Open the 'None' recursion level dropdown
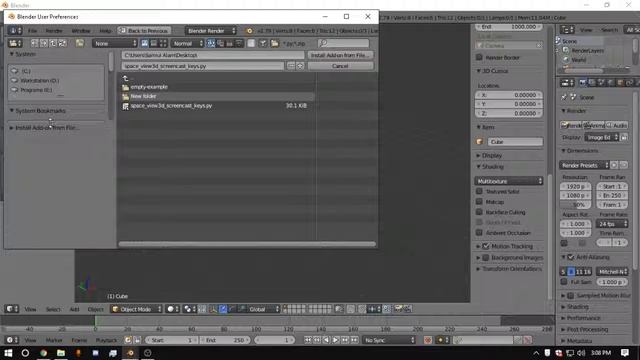The width and height of the screenshot is (640, 360). click(114, 43)
